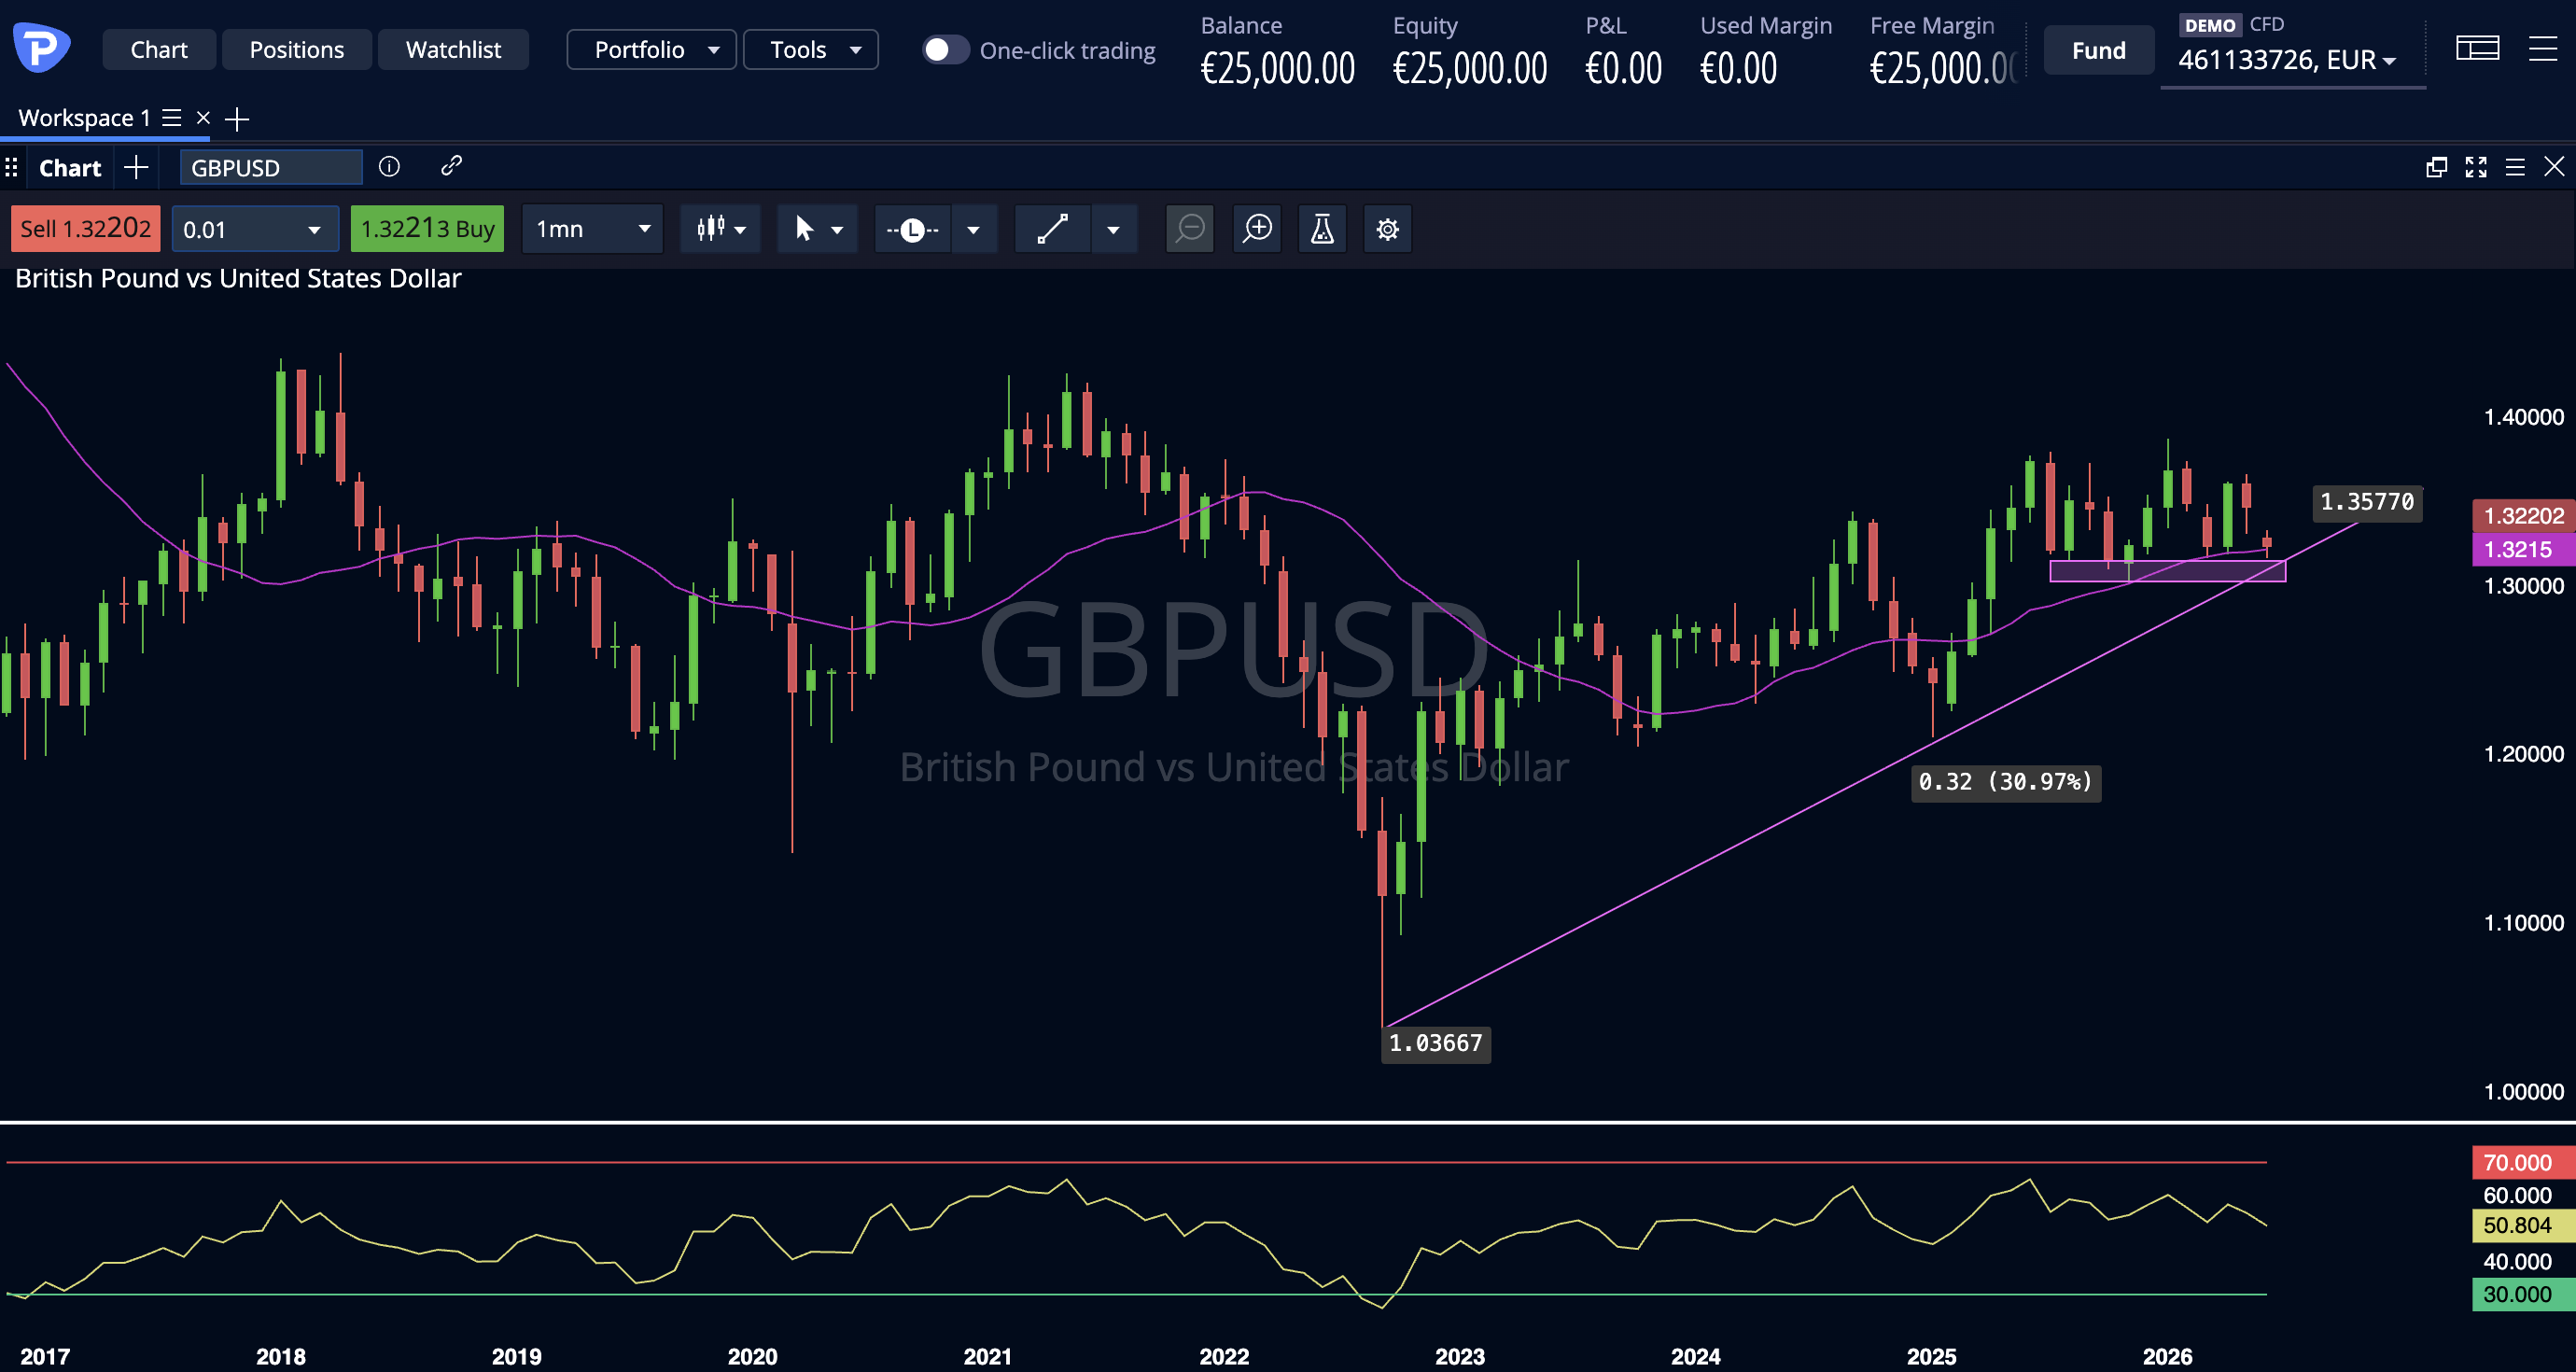This screenshot has height=1372, width=2576.
Task: Click the 1.32213 Buy button
Action: (427, 229)
